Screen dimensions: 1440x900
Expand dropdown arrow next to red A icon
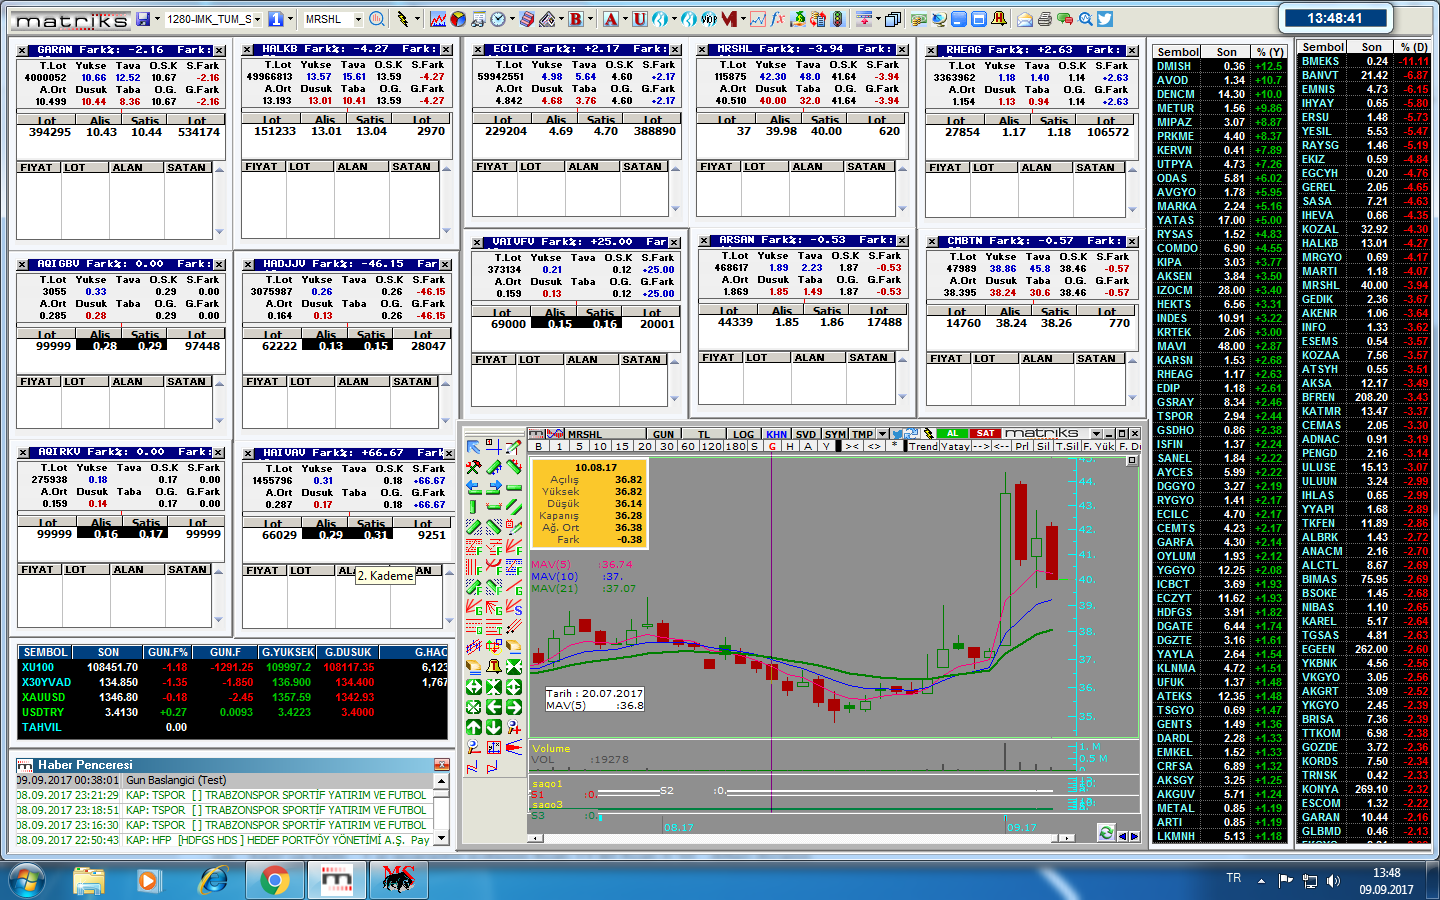click(x=625, y=19)
